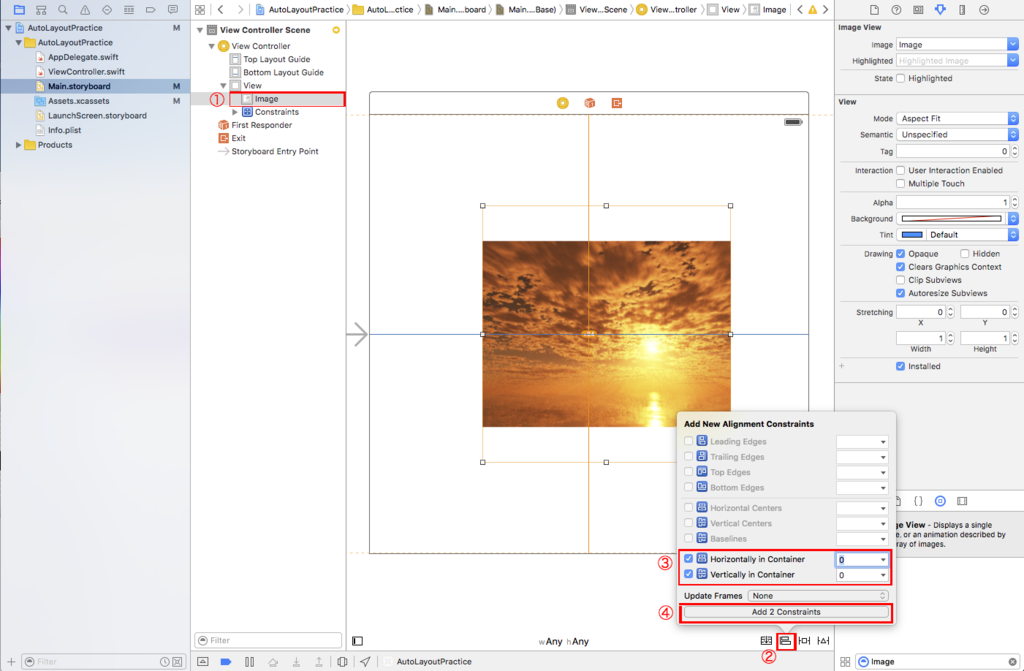Toggle the Highlighted state checkbox
Image resolution: width=1024 pixels, height=671 pixels.
tap(901, 78)
